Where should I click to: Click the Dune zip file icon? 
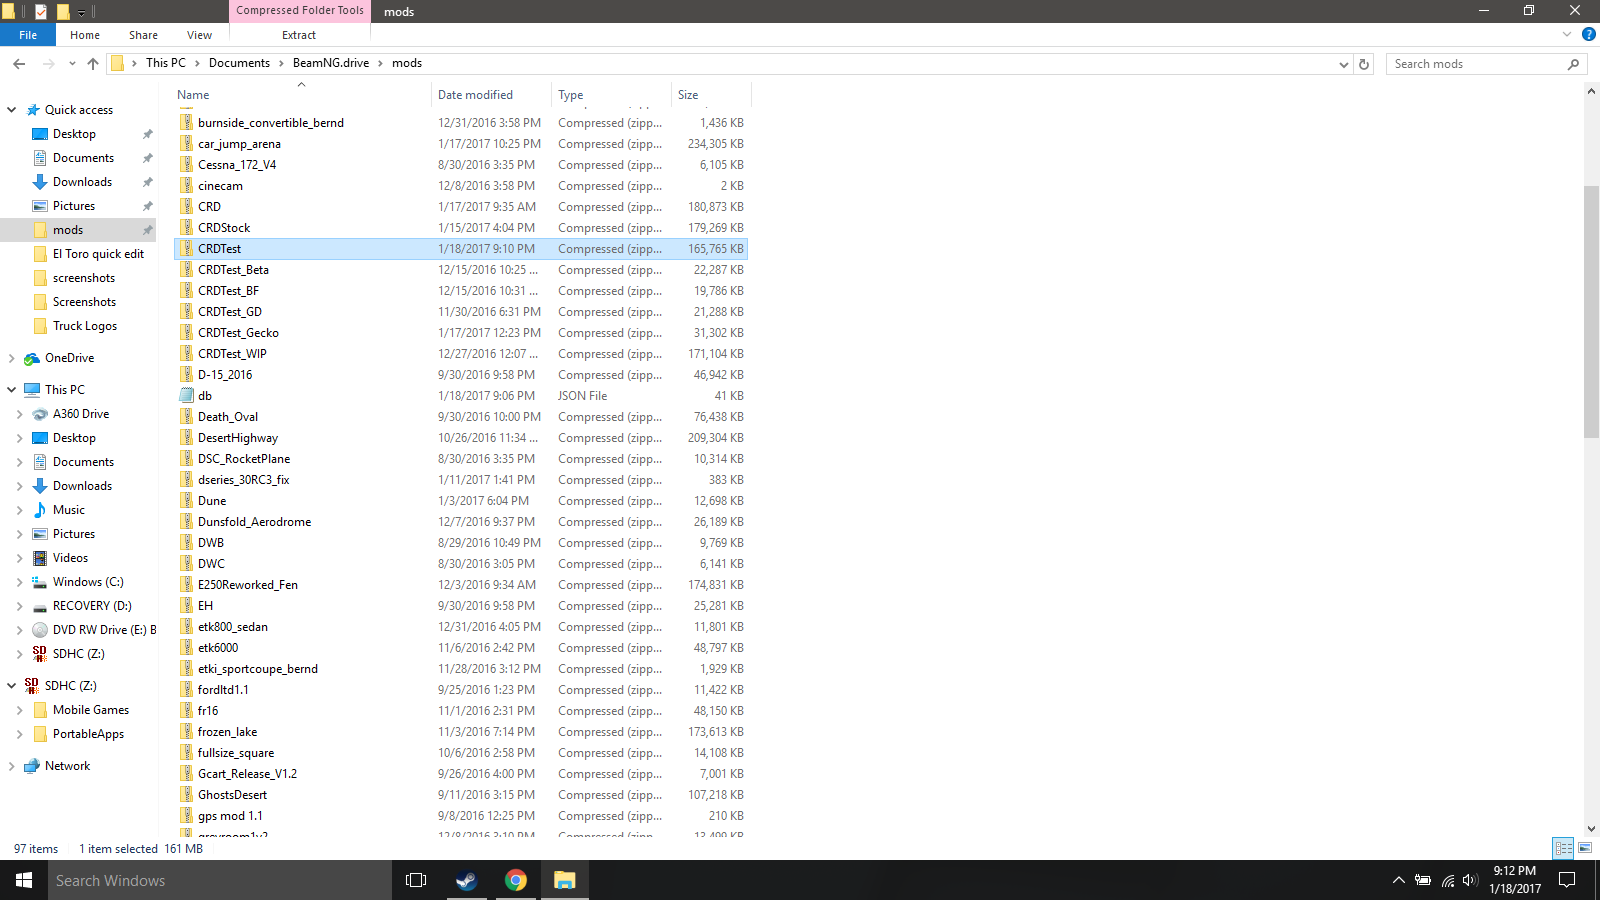pos(186,501)
